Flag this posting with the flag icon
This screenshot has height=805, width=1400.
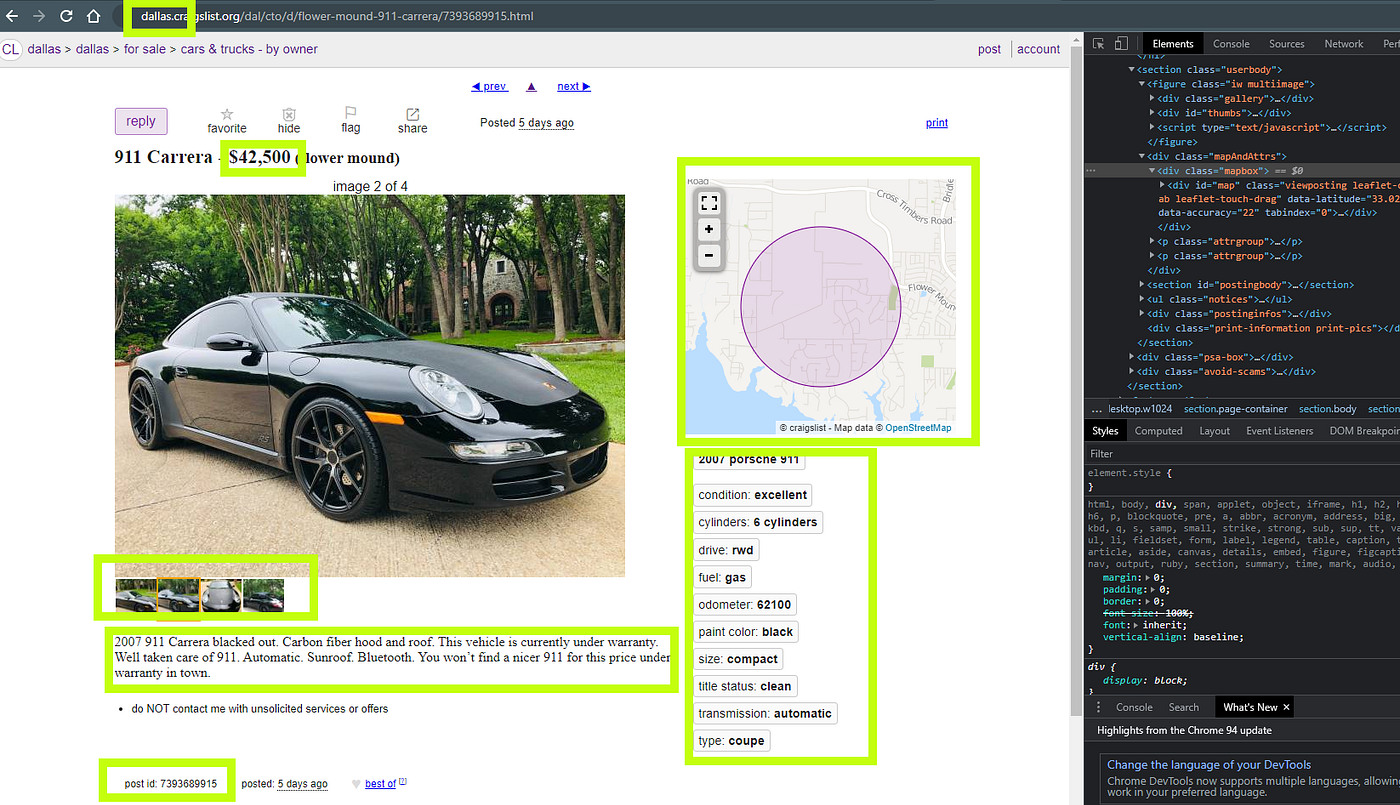tap(351, 113)
